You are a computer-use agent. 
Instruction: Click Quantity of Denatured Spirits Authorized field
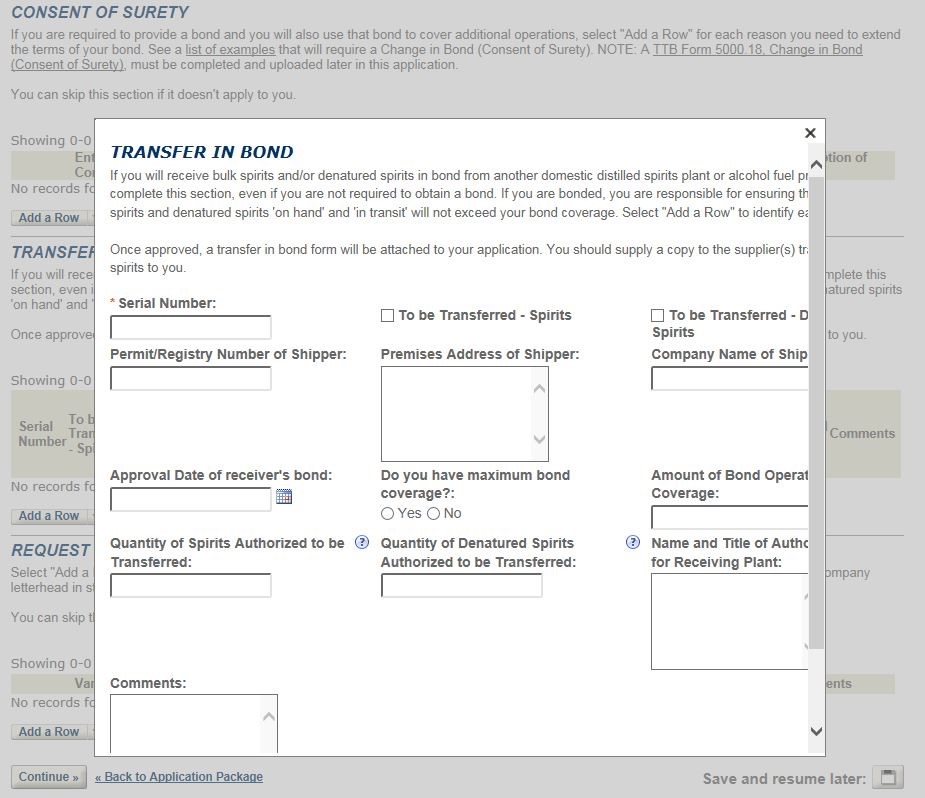click(461, 586)
